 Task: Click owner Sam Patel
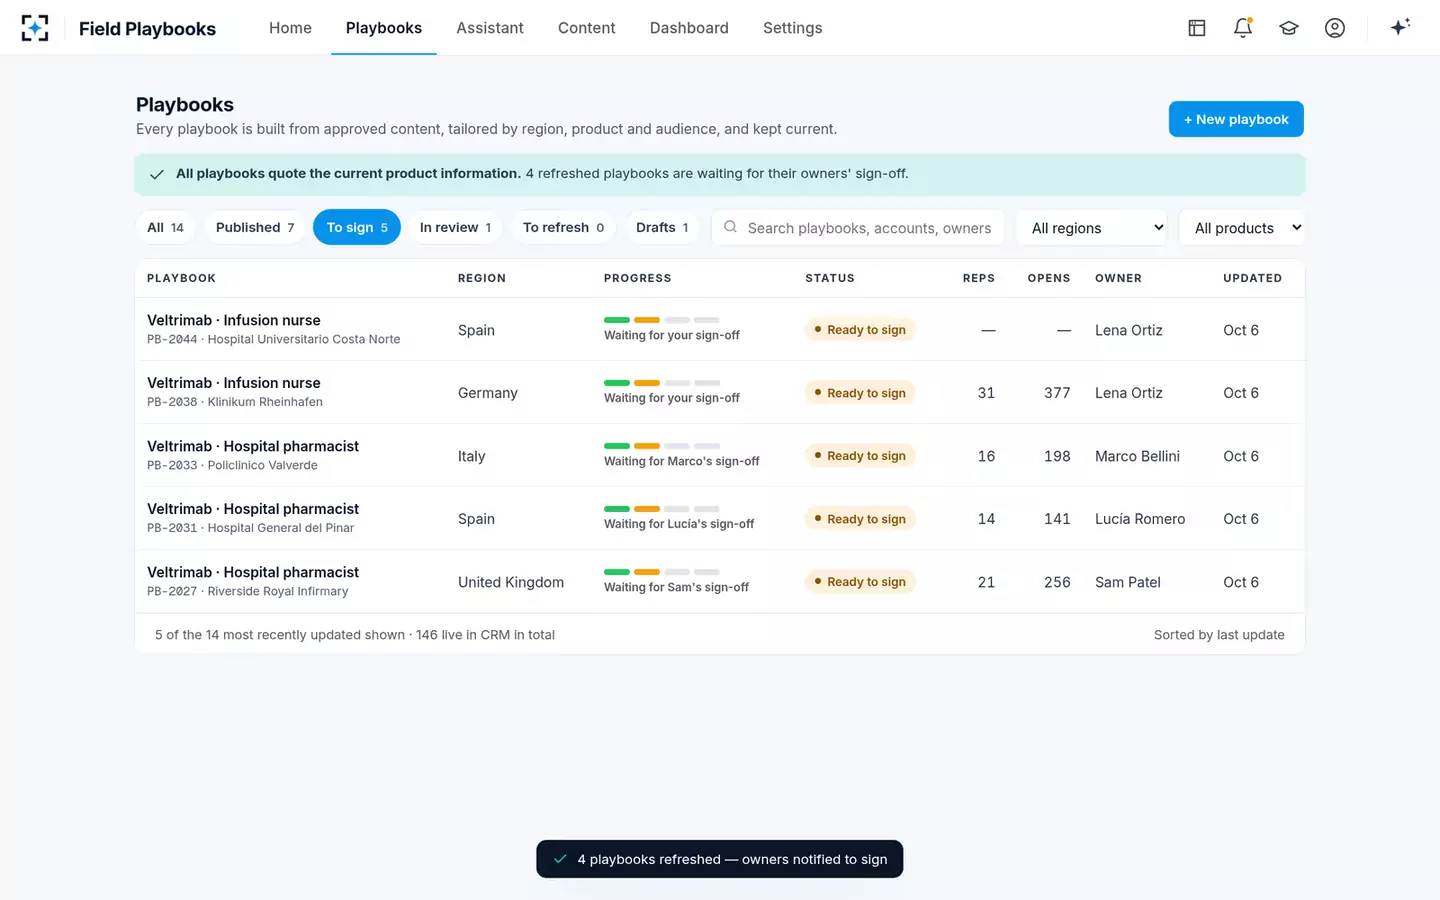1128,582
